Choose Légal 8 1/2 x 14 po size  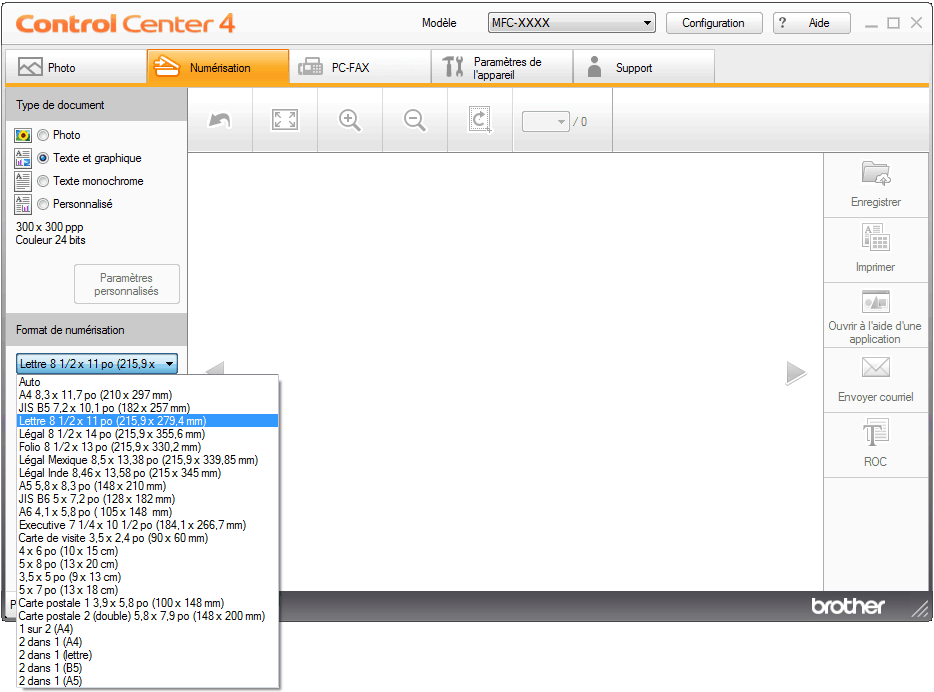[148, 434]
